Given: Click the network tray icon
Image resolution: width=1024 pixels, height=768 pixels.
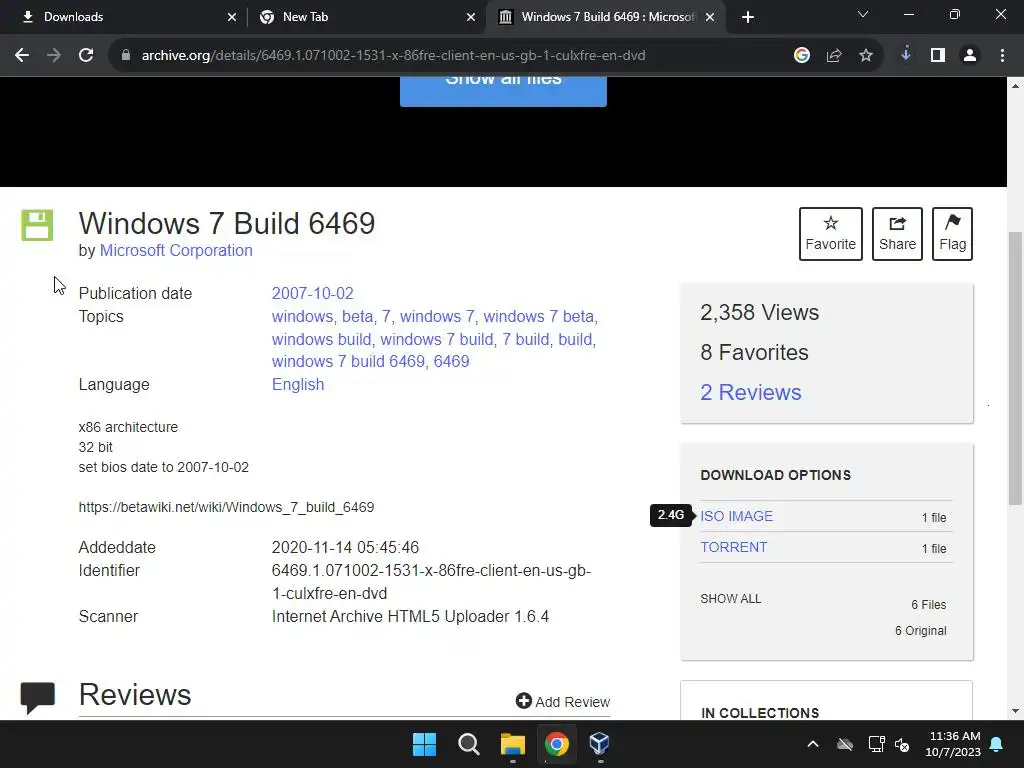Looking at the screenshot, I should pos(876,744).
